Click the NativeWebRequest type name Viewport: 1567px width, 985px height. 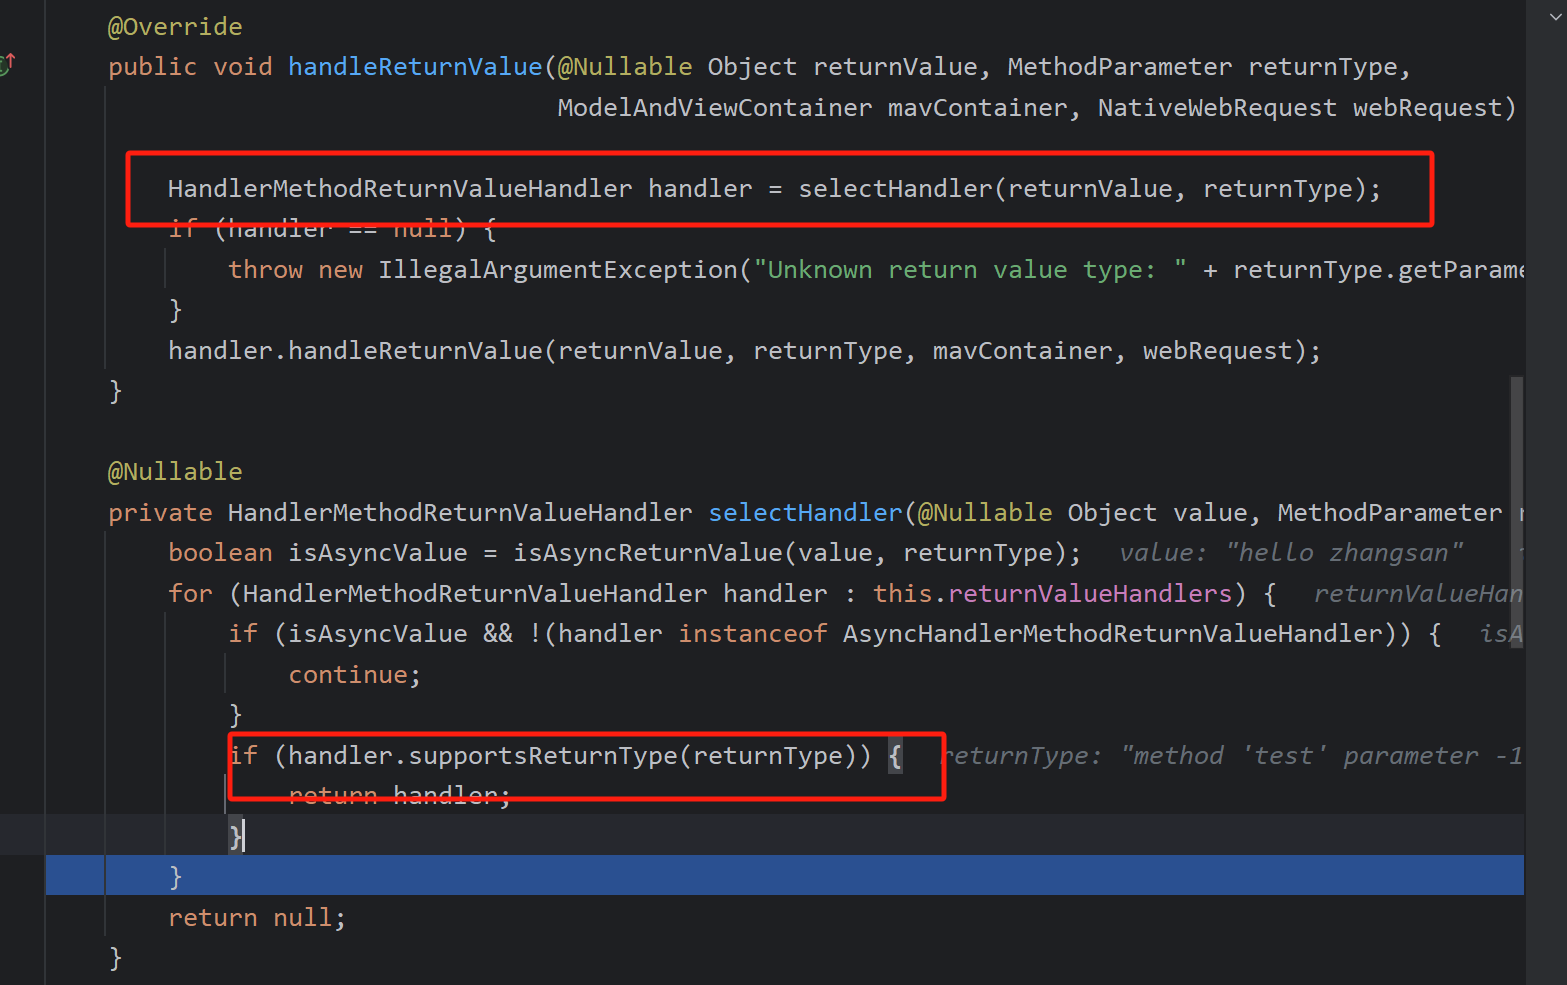[1217, 108]
